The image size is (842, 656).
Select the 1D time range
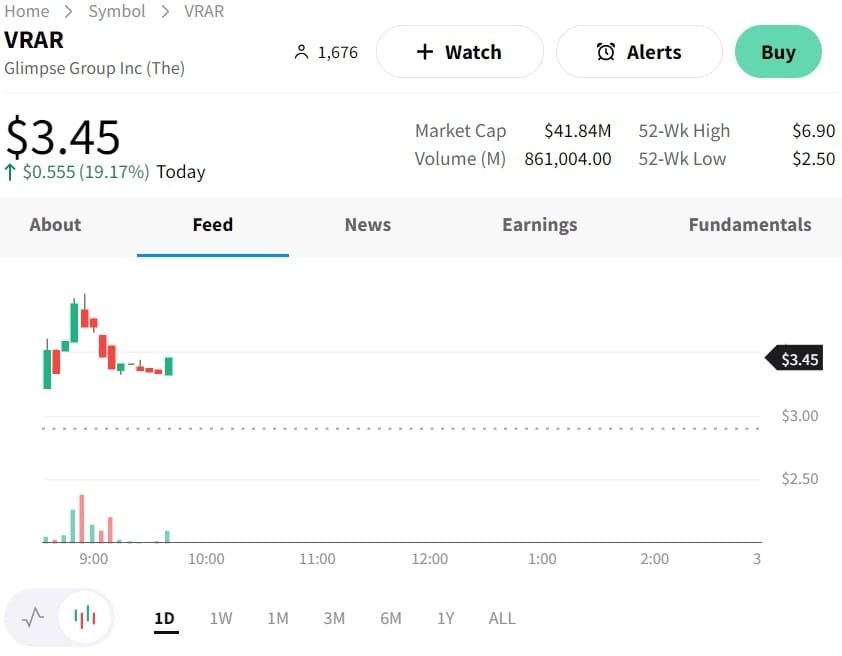tap(164, 618)
